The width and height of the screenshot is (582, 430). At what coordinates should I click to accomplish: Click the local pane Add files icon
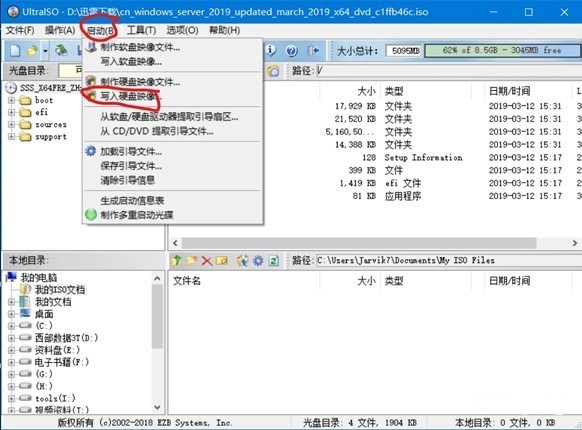(243, 261)
